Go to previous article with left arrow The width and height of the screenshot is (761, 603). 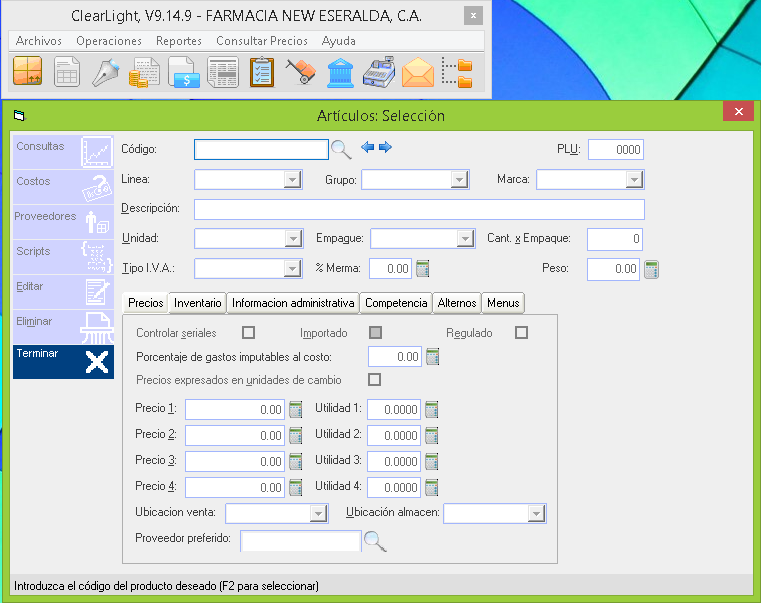(367, 147)
